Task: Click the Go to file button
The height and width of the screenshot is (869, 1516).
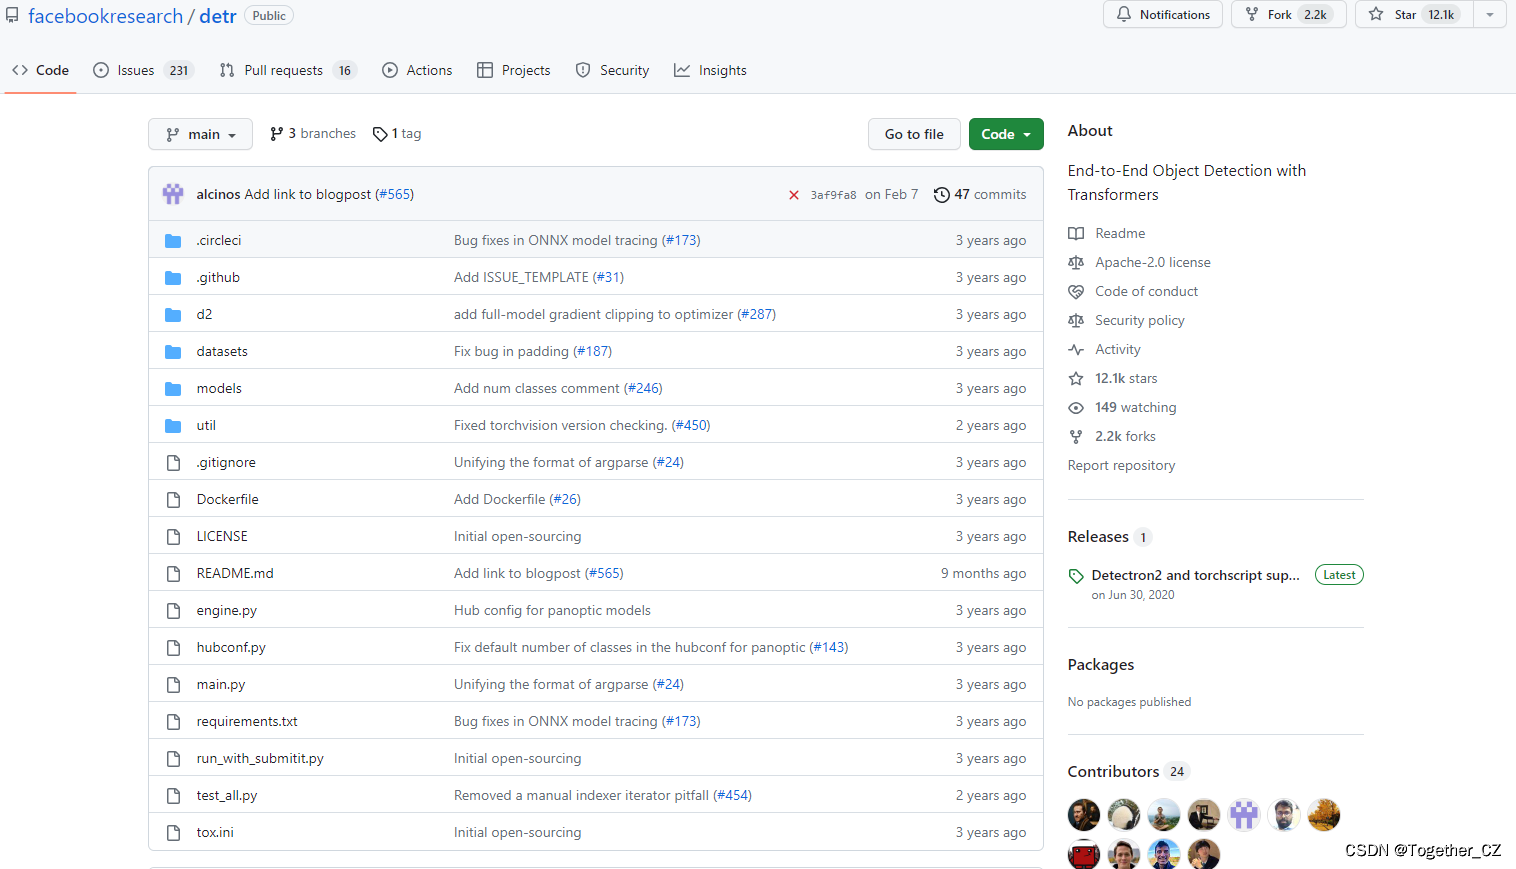Action: (914, 134)
